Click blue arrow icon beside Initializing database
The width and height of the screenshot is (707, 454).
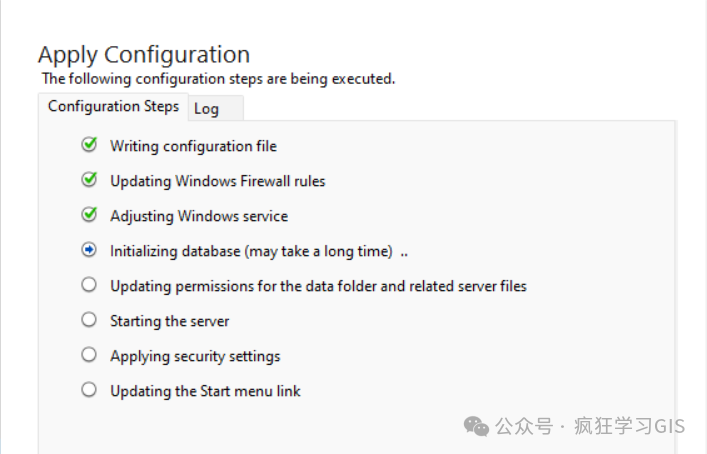[89, 250]
